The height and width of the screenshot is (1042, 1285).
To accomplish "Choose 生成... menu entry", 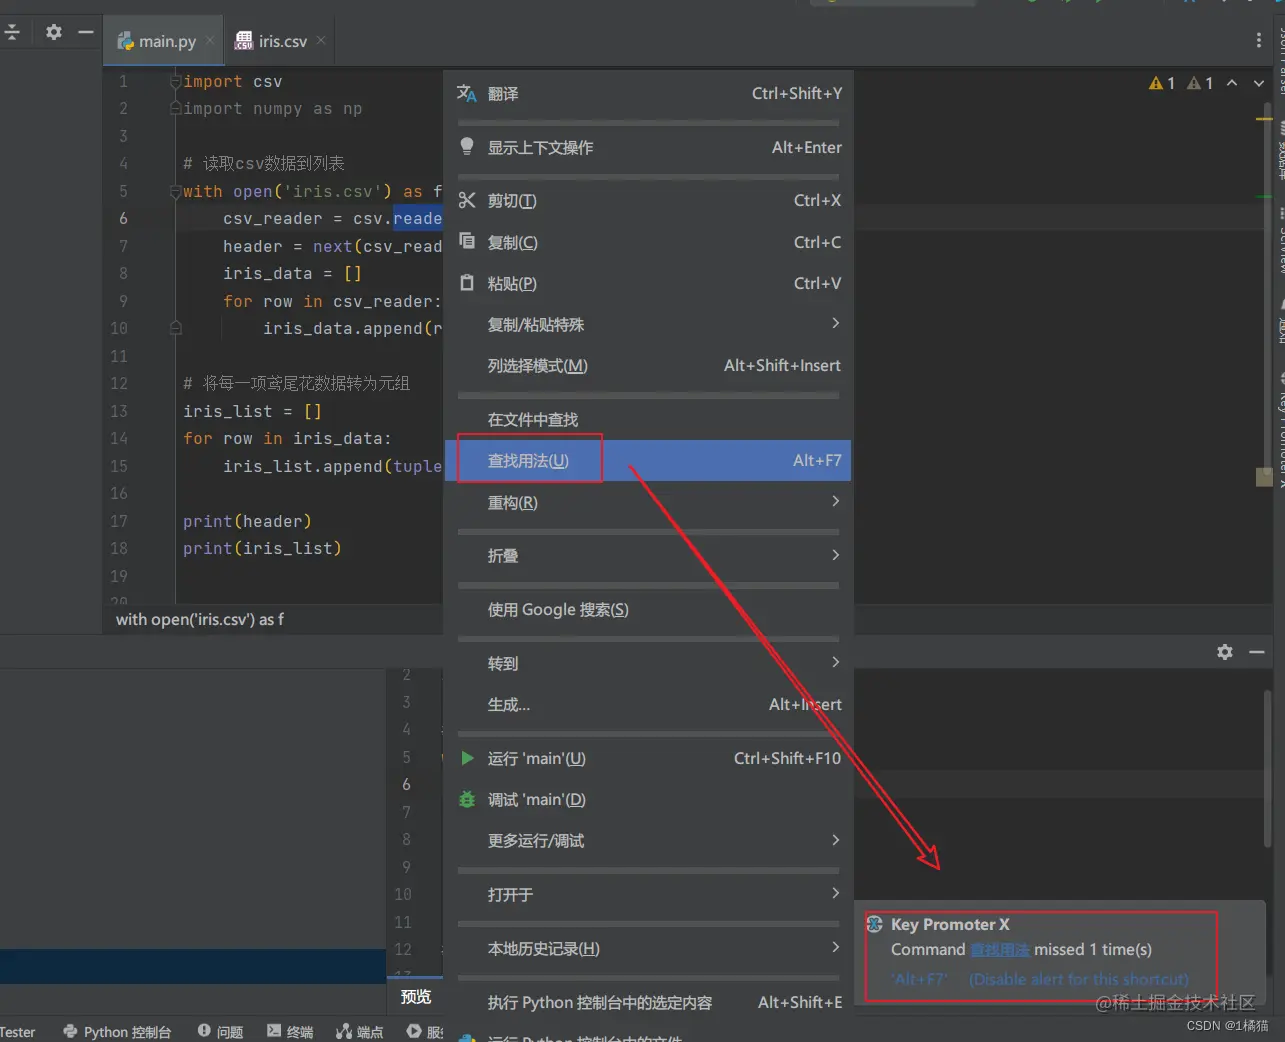I will pyautogui.click(x=648, y=704).
